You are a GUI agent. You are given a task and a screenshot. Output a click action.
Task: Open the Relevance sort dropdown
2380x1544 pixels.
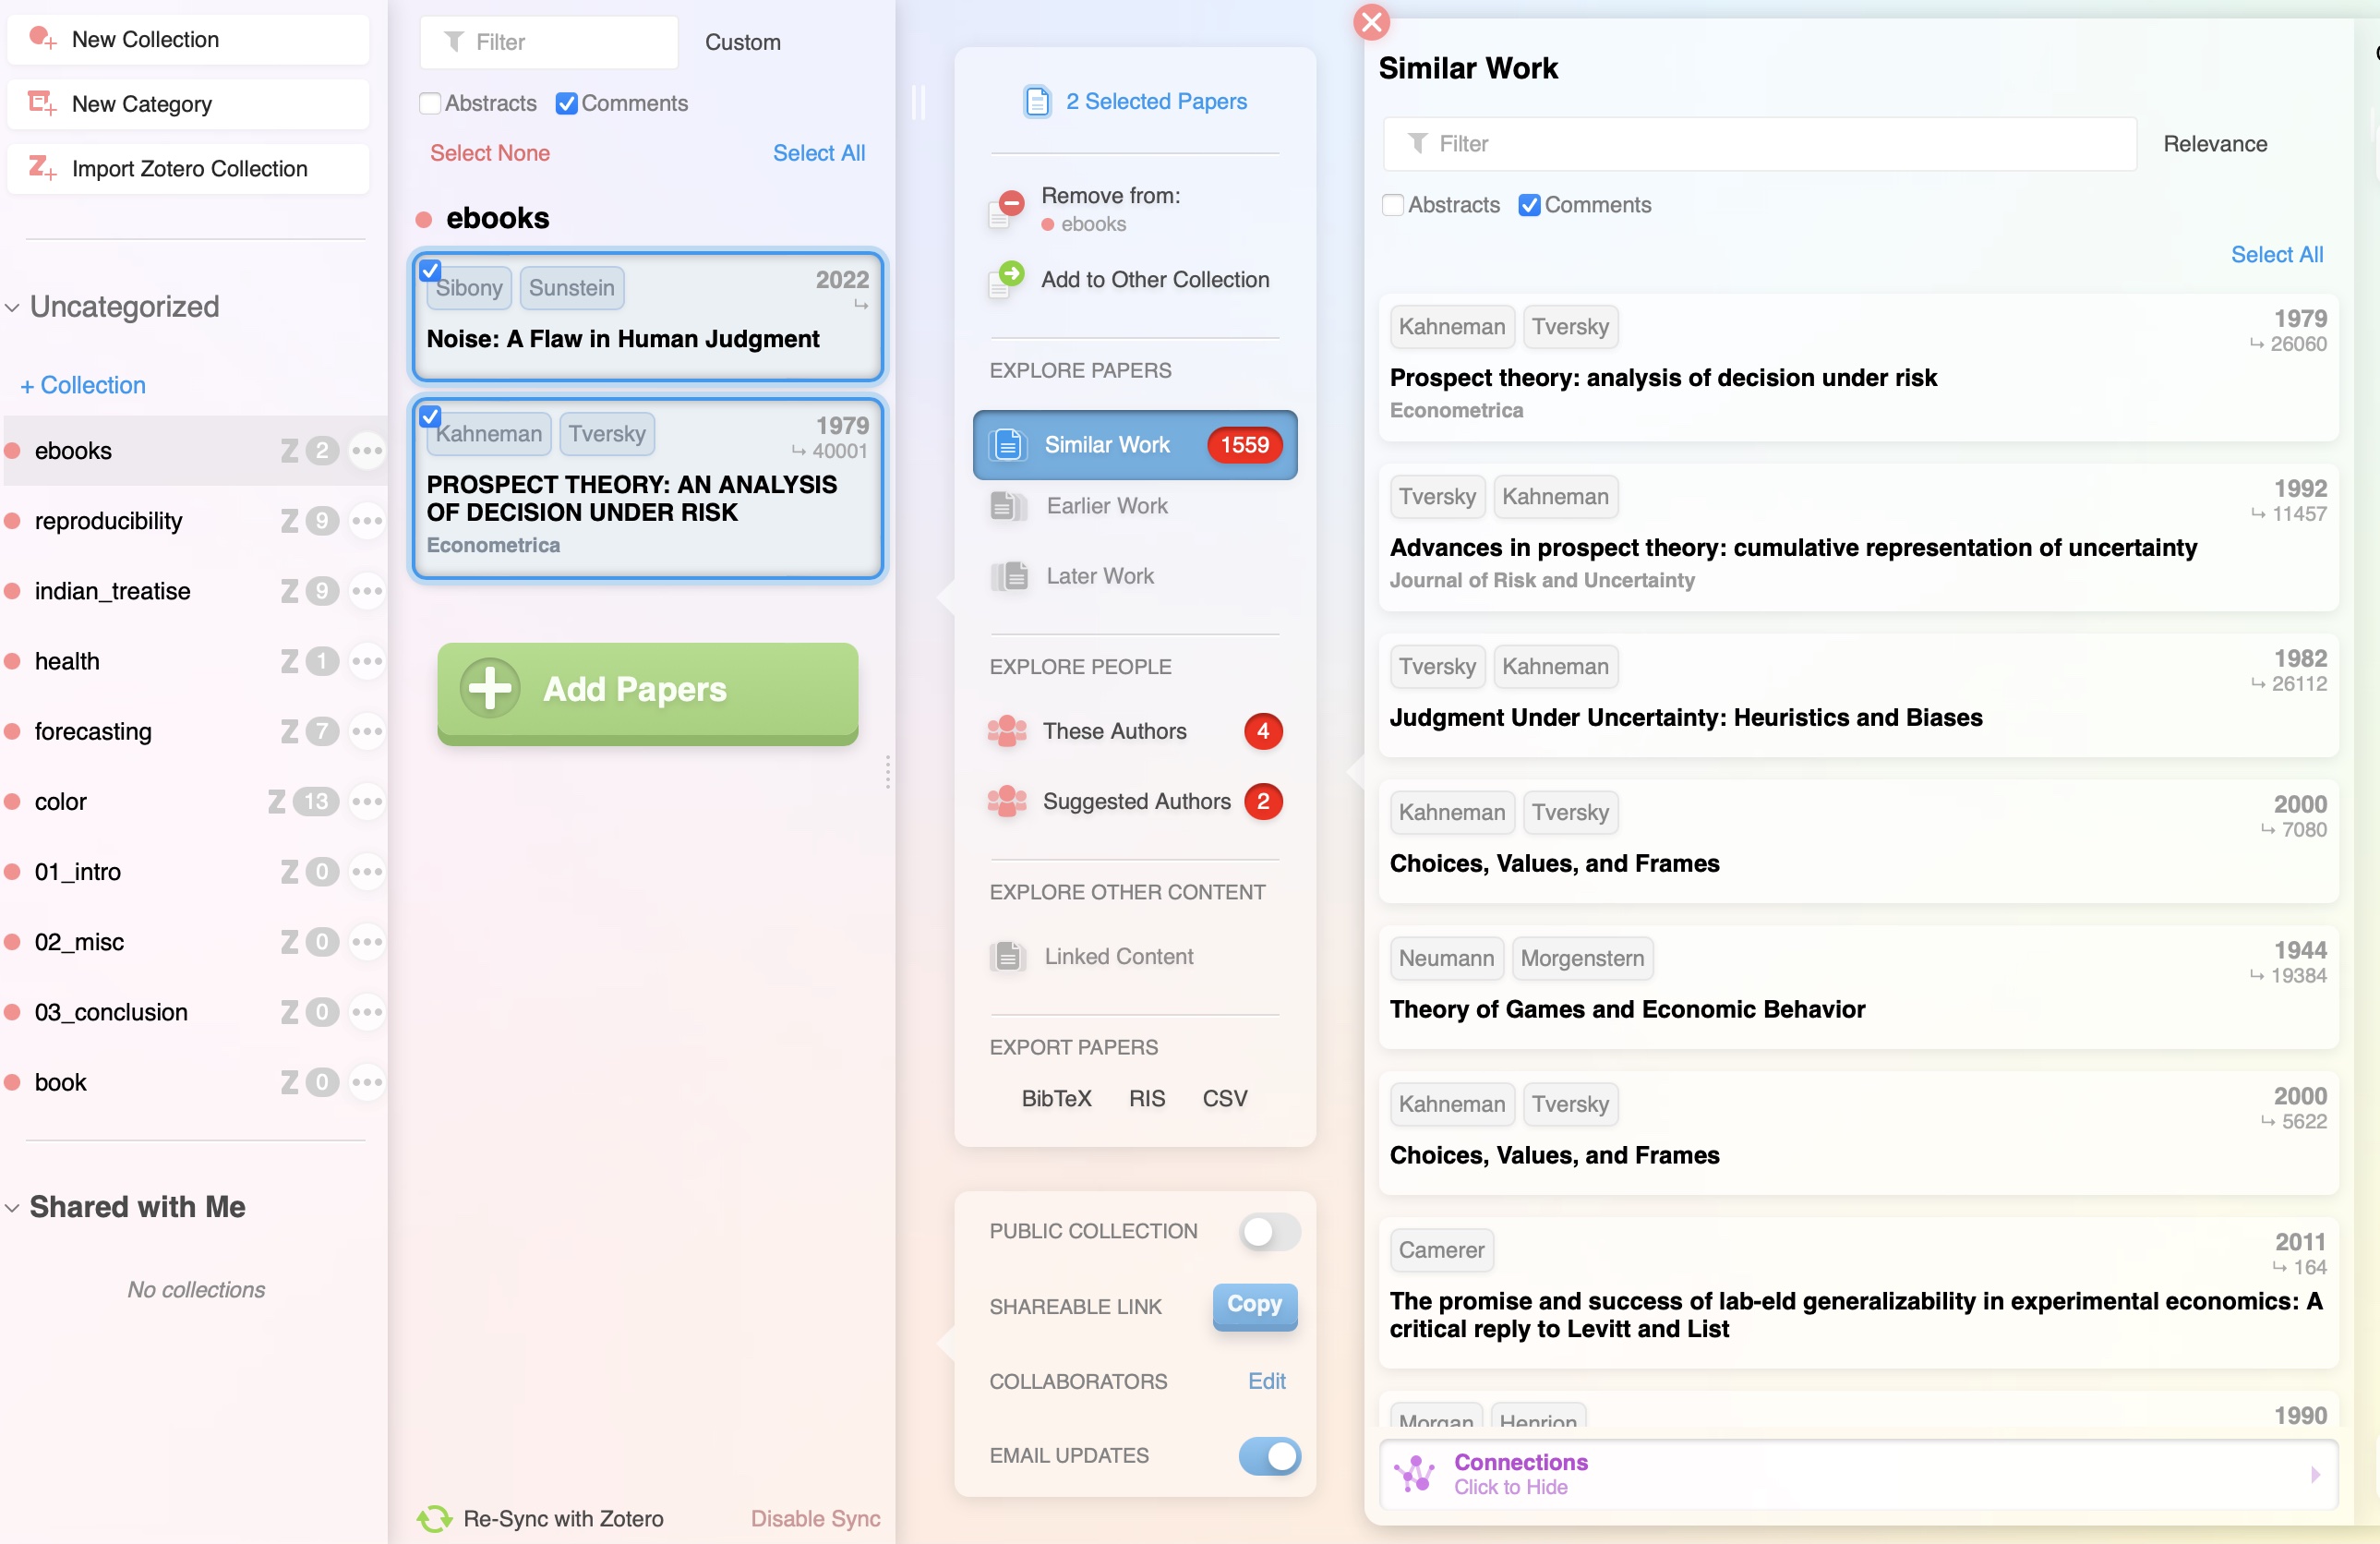click(x=2214, y=144)
